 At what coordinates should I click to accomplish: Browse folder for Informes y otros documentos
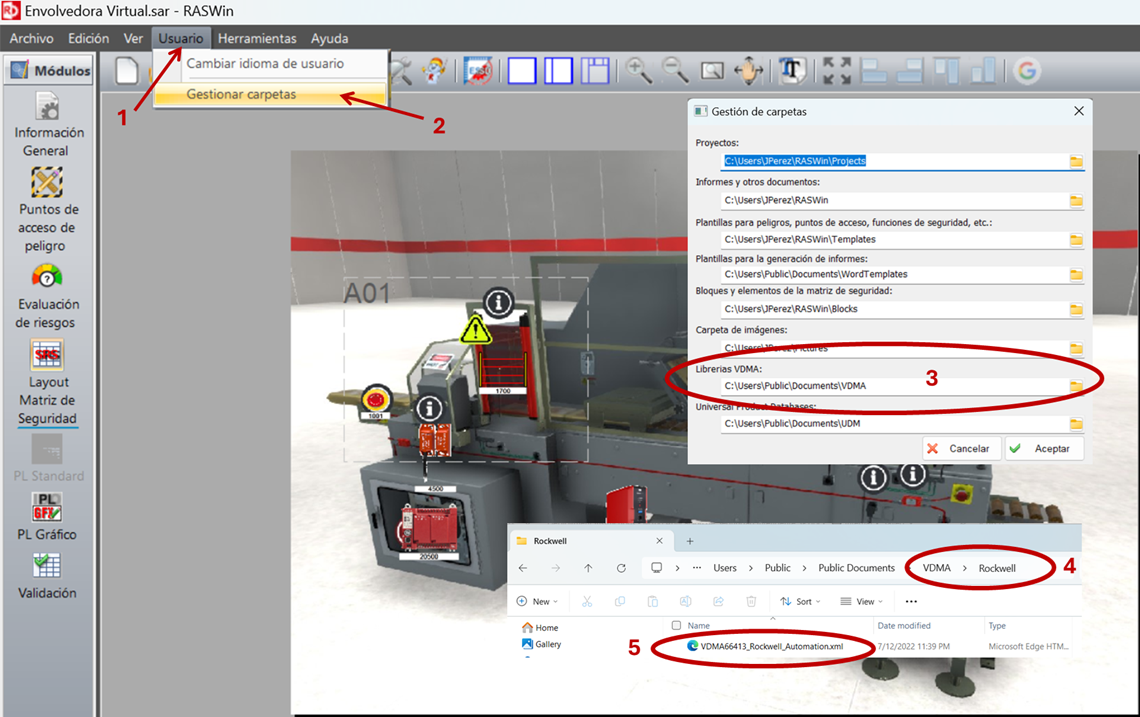point(1076,200)
